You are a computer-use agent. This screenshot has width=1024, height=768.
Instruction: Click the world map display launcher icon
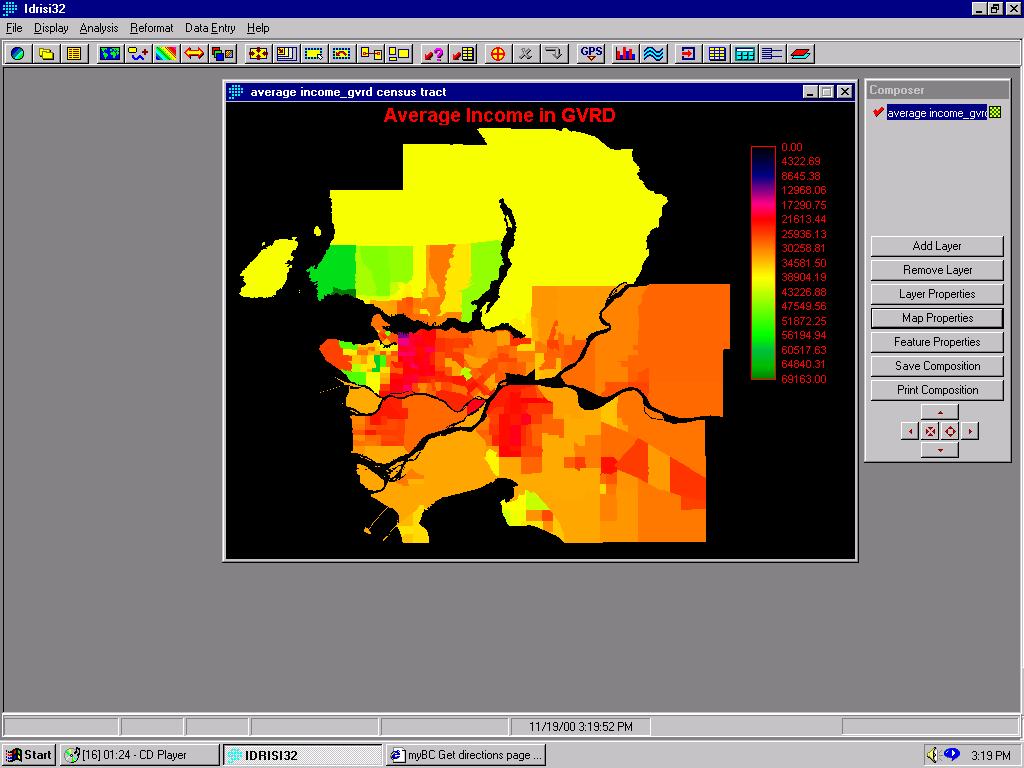(110, 54)
